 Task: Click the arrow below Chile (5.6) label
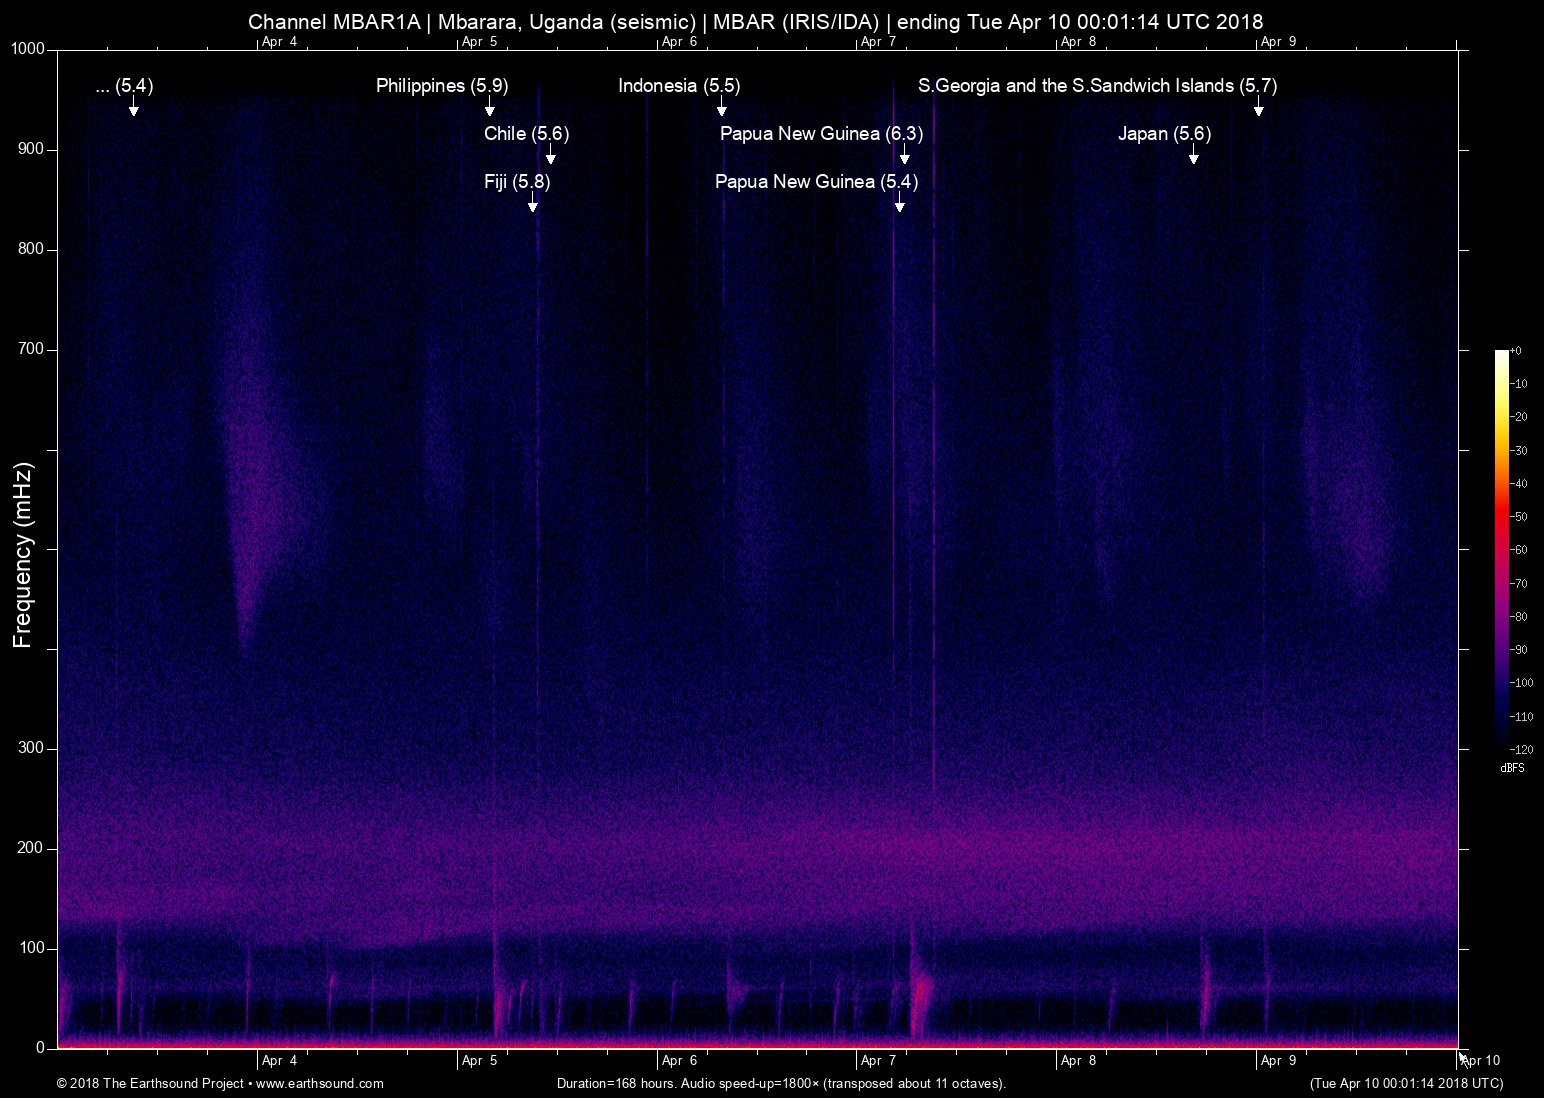(x=550, y=156)
